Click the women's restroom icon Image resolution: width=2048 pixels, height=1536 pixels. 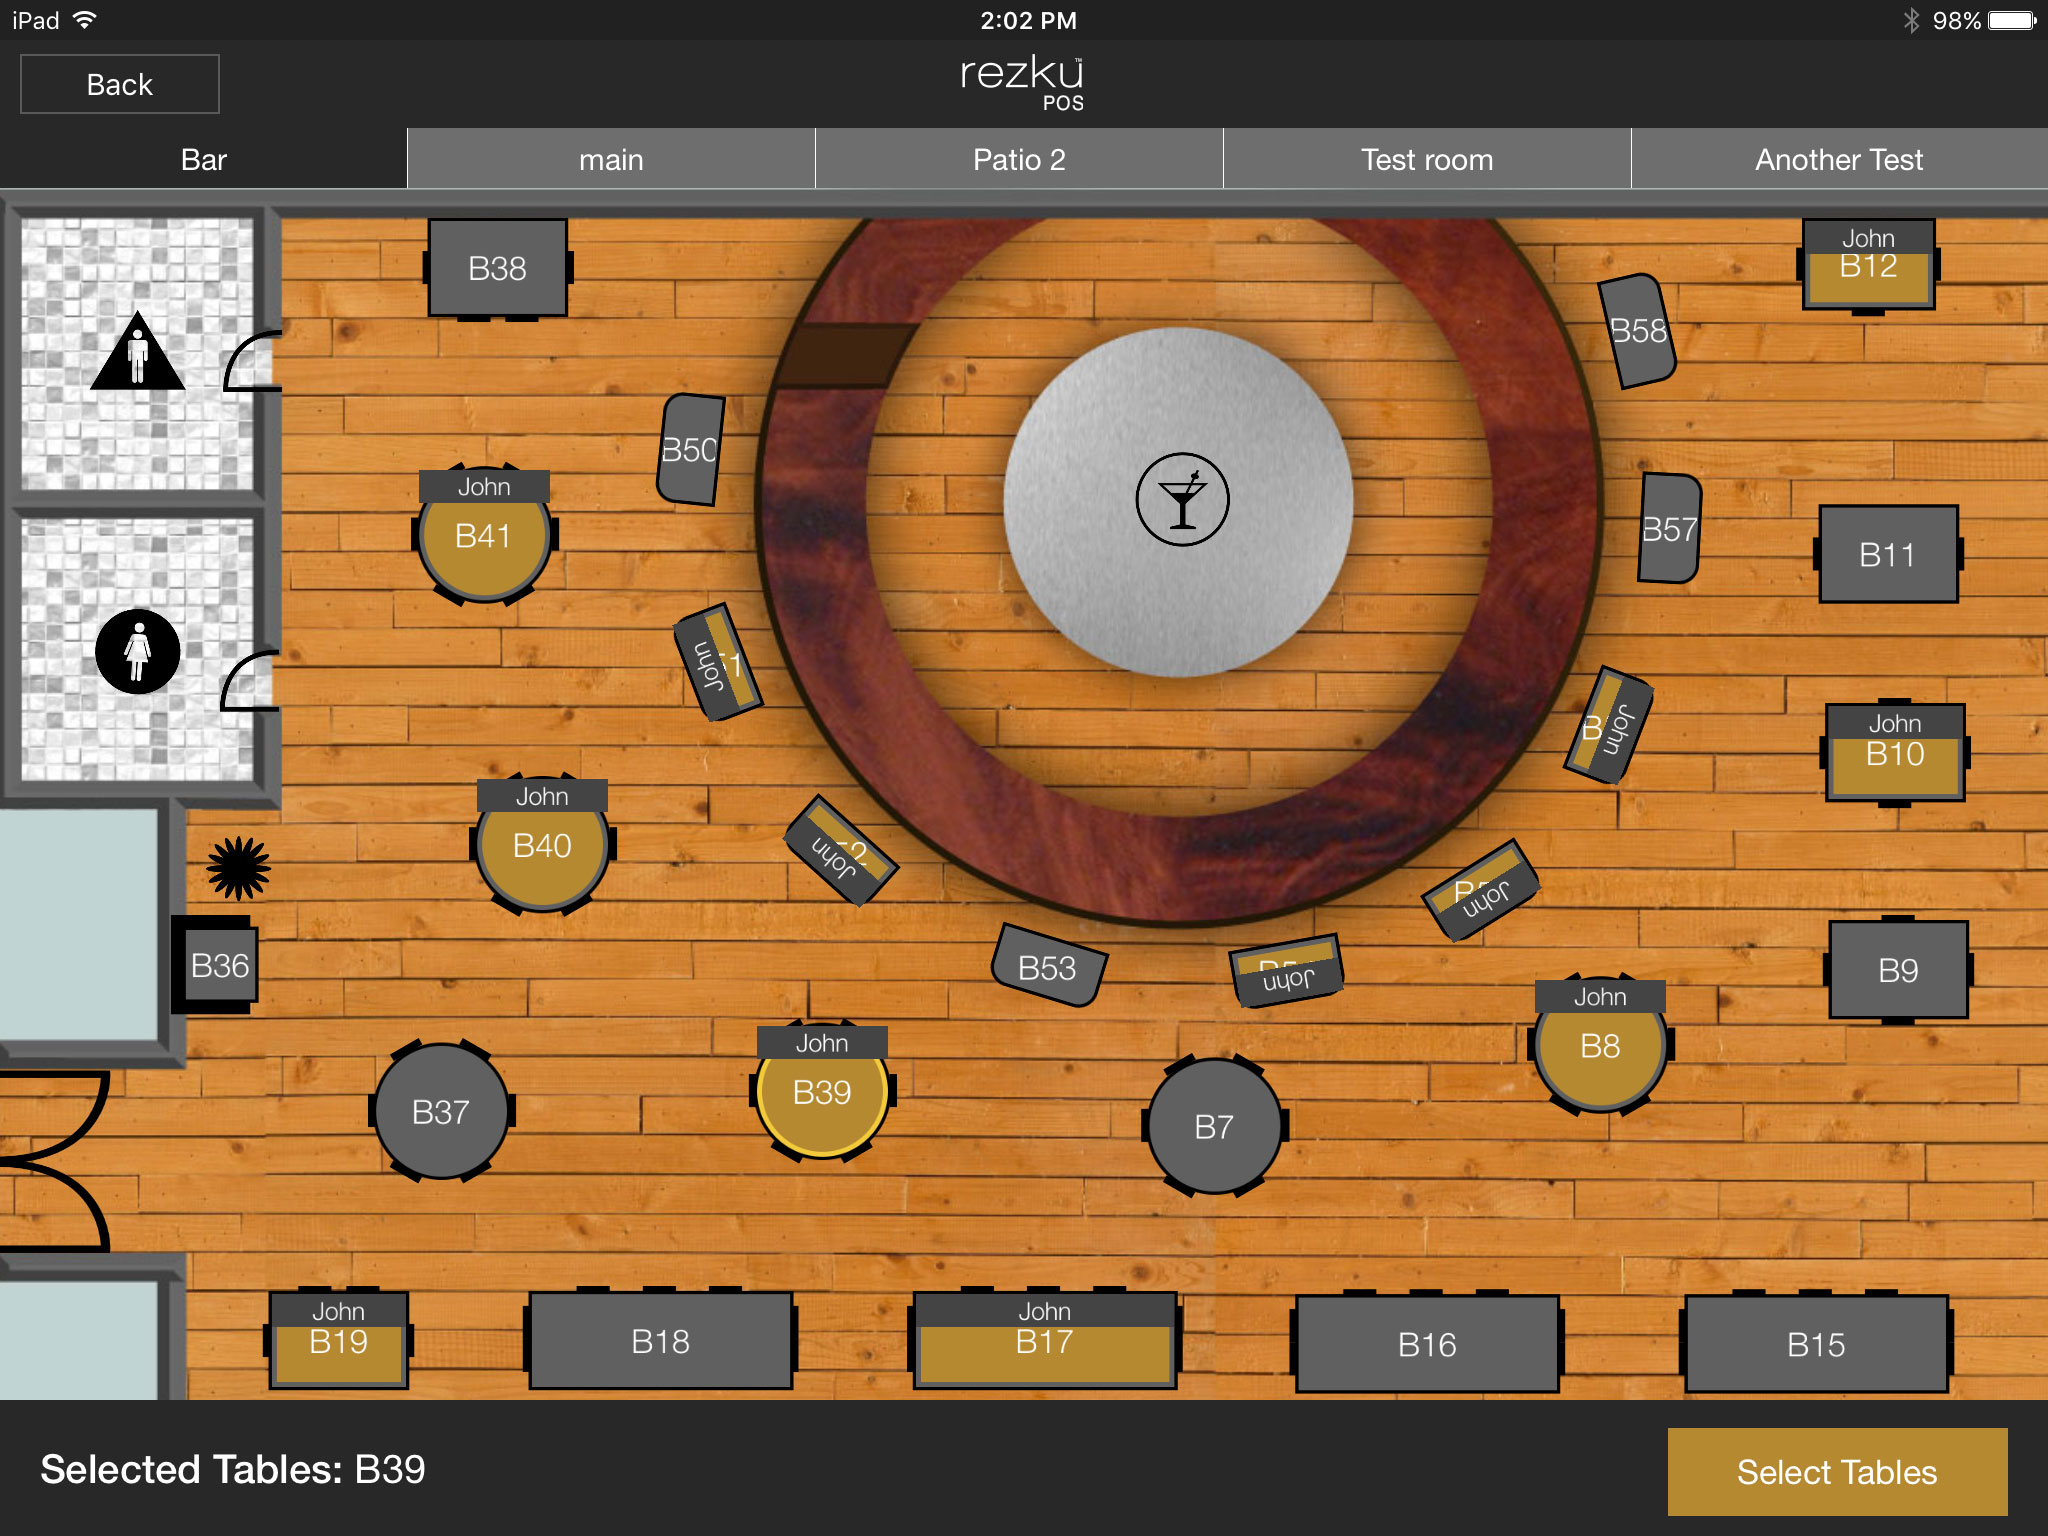click(x=138, y=652)
